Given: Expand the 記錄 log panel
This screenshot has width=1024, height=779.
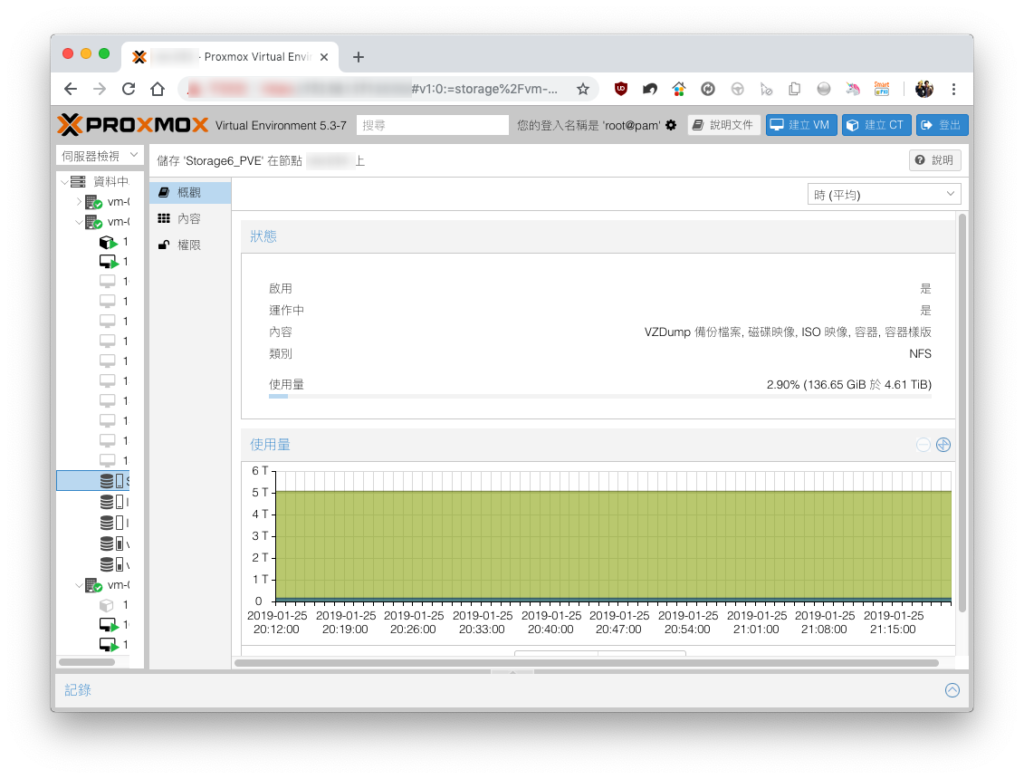Looking at the screenshot, I should 952,690.
